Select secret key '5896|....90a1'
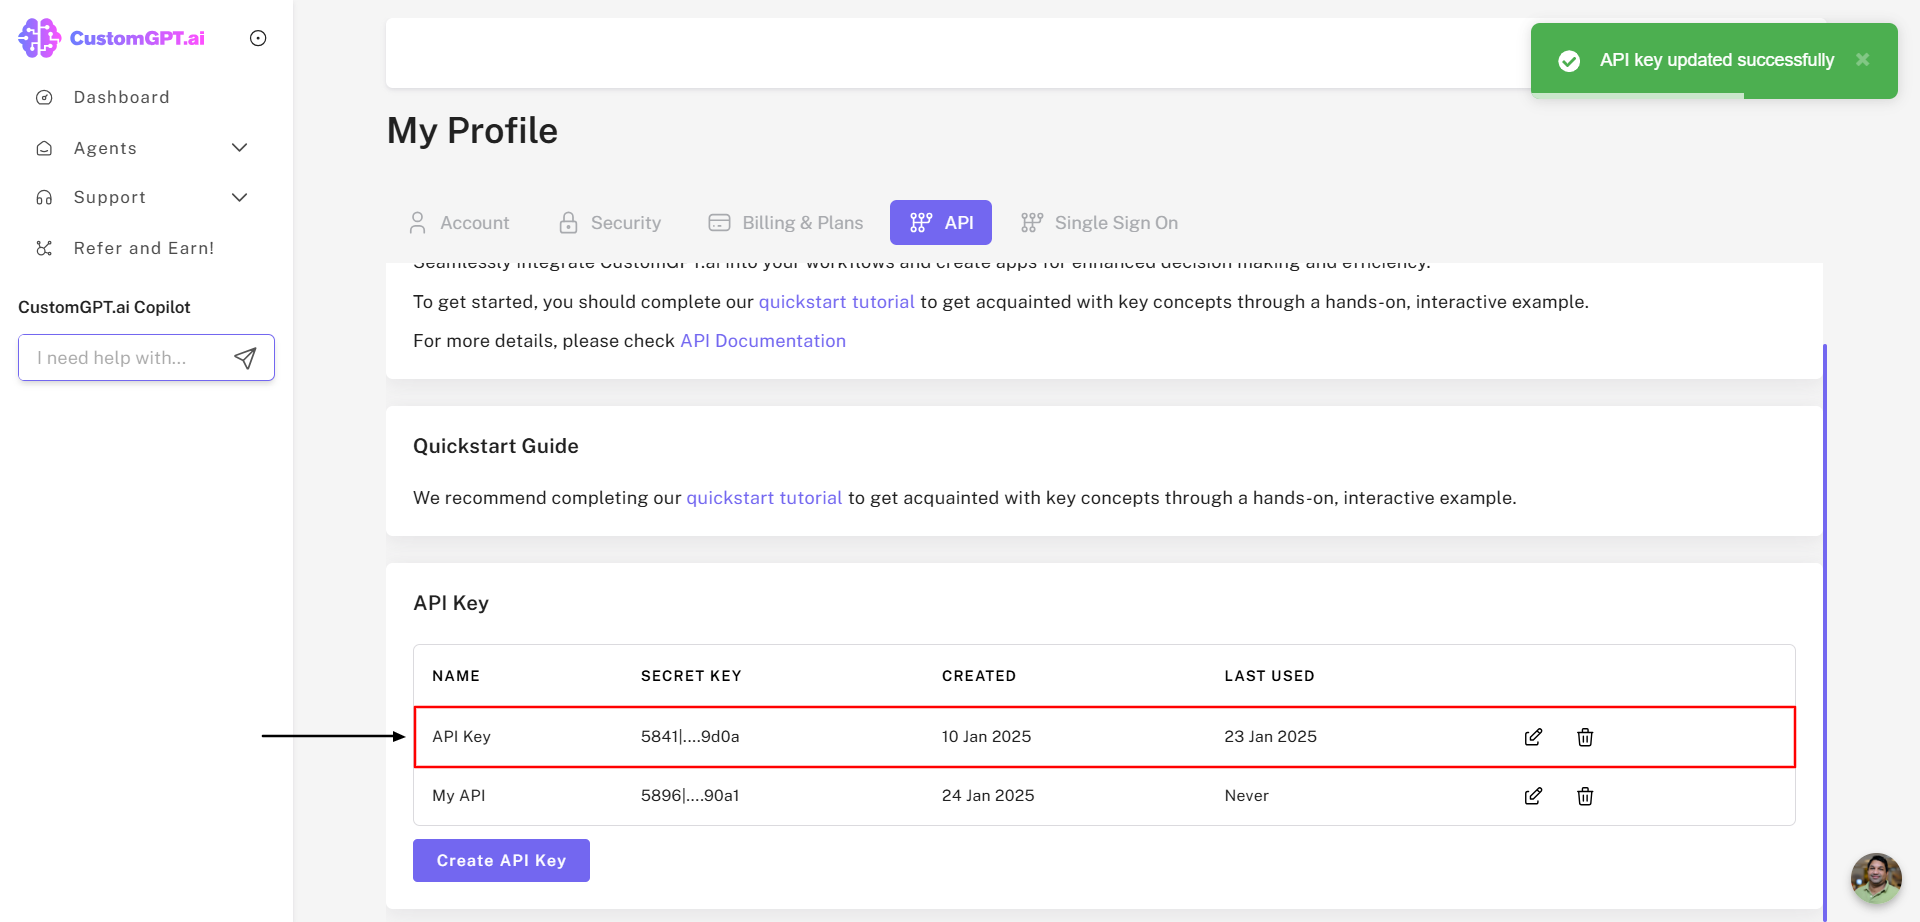The height and width of the screenshot is (922, 1920). tap(690, 796)
